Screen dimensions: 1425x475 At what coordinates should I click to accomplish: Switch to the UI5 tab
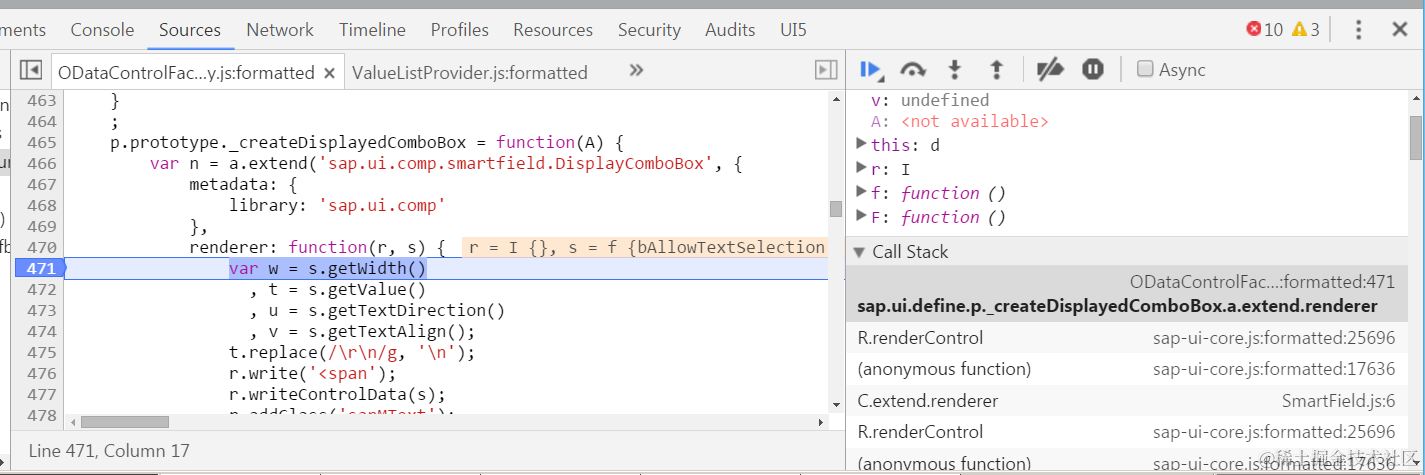click(793, 30)
